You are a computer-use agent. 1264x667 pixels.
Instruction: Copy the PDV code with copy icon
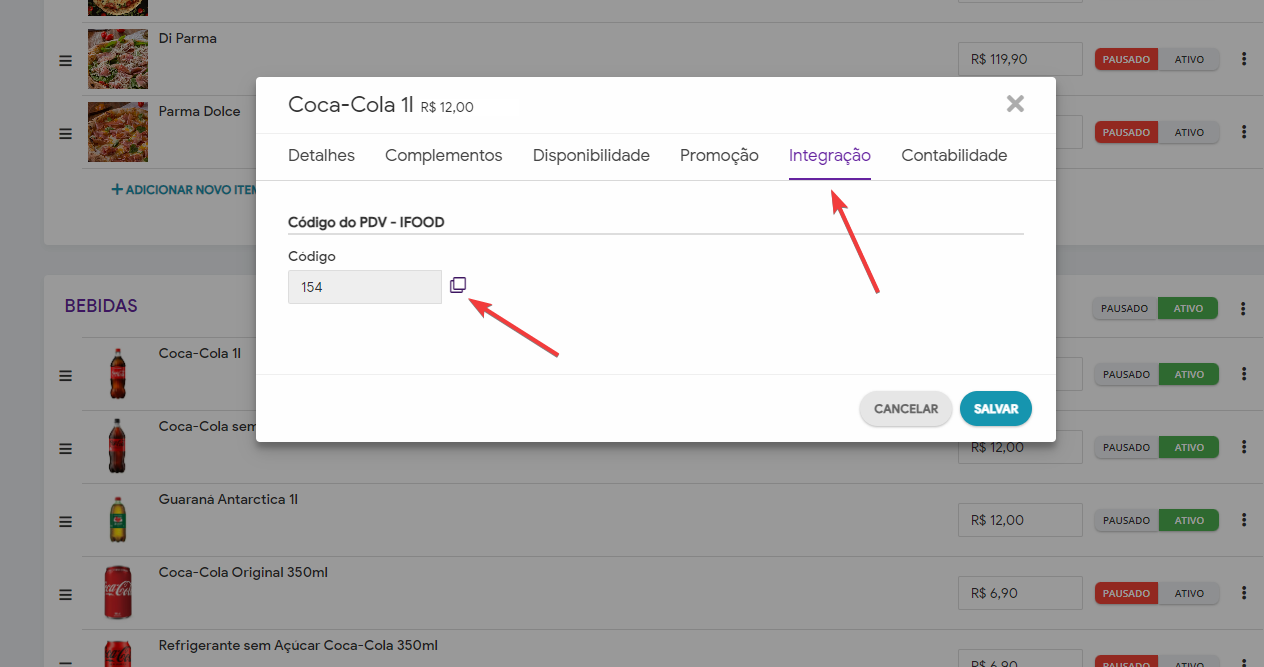tap(458, 285)
